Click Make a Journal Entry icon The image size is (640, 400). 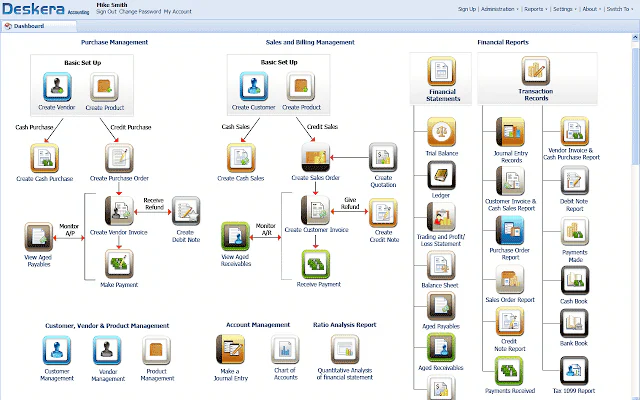pyautogui.click(x=231, y=349)
